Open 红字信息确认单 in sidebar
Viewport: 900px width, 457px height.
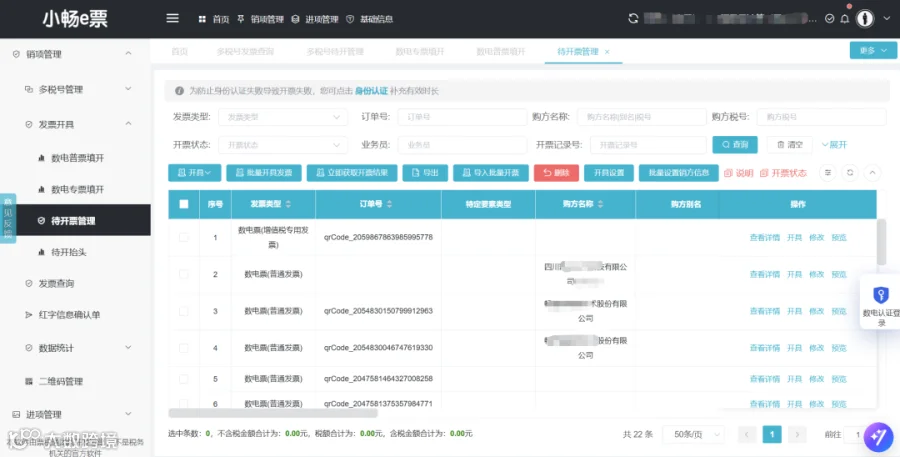click(75, 315)
